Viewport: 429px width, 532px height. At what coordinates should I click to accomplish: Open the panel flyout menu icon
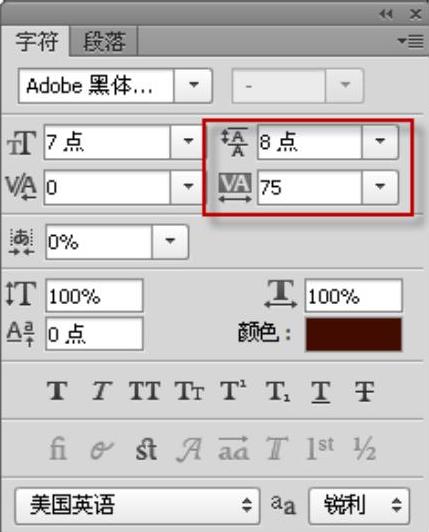(411, 41)
